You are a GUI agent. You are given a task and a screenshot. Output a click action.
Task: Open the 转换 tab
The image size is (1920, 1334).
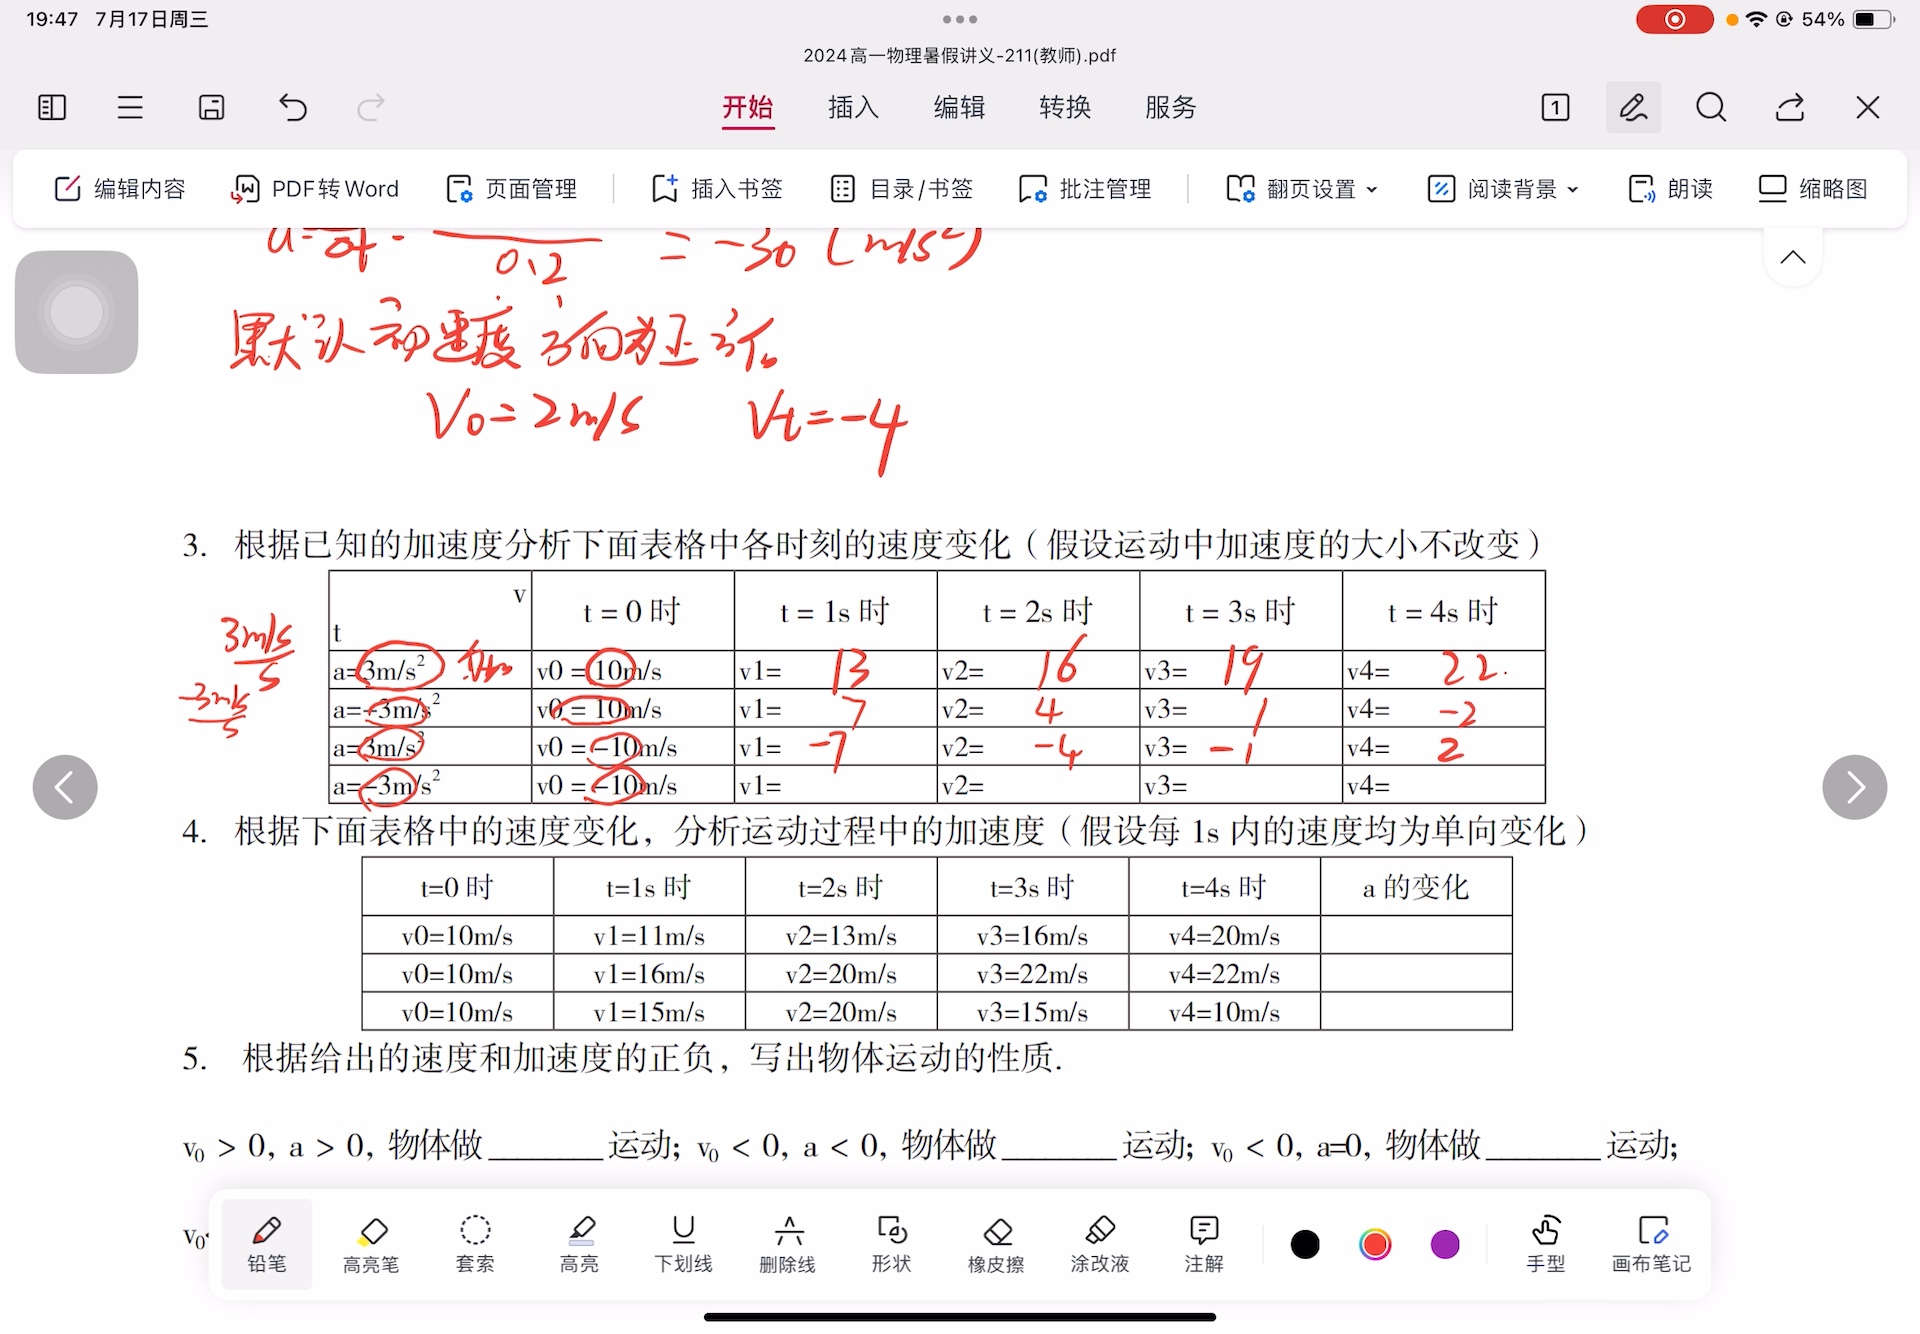click(x=1065, y=107)
